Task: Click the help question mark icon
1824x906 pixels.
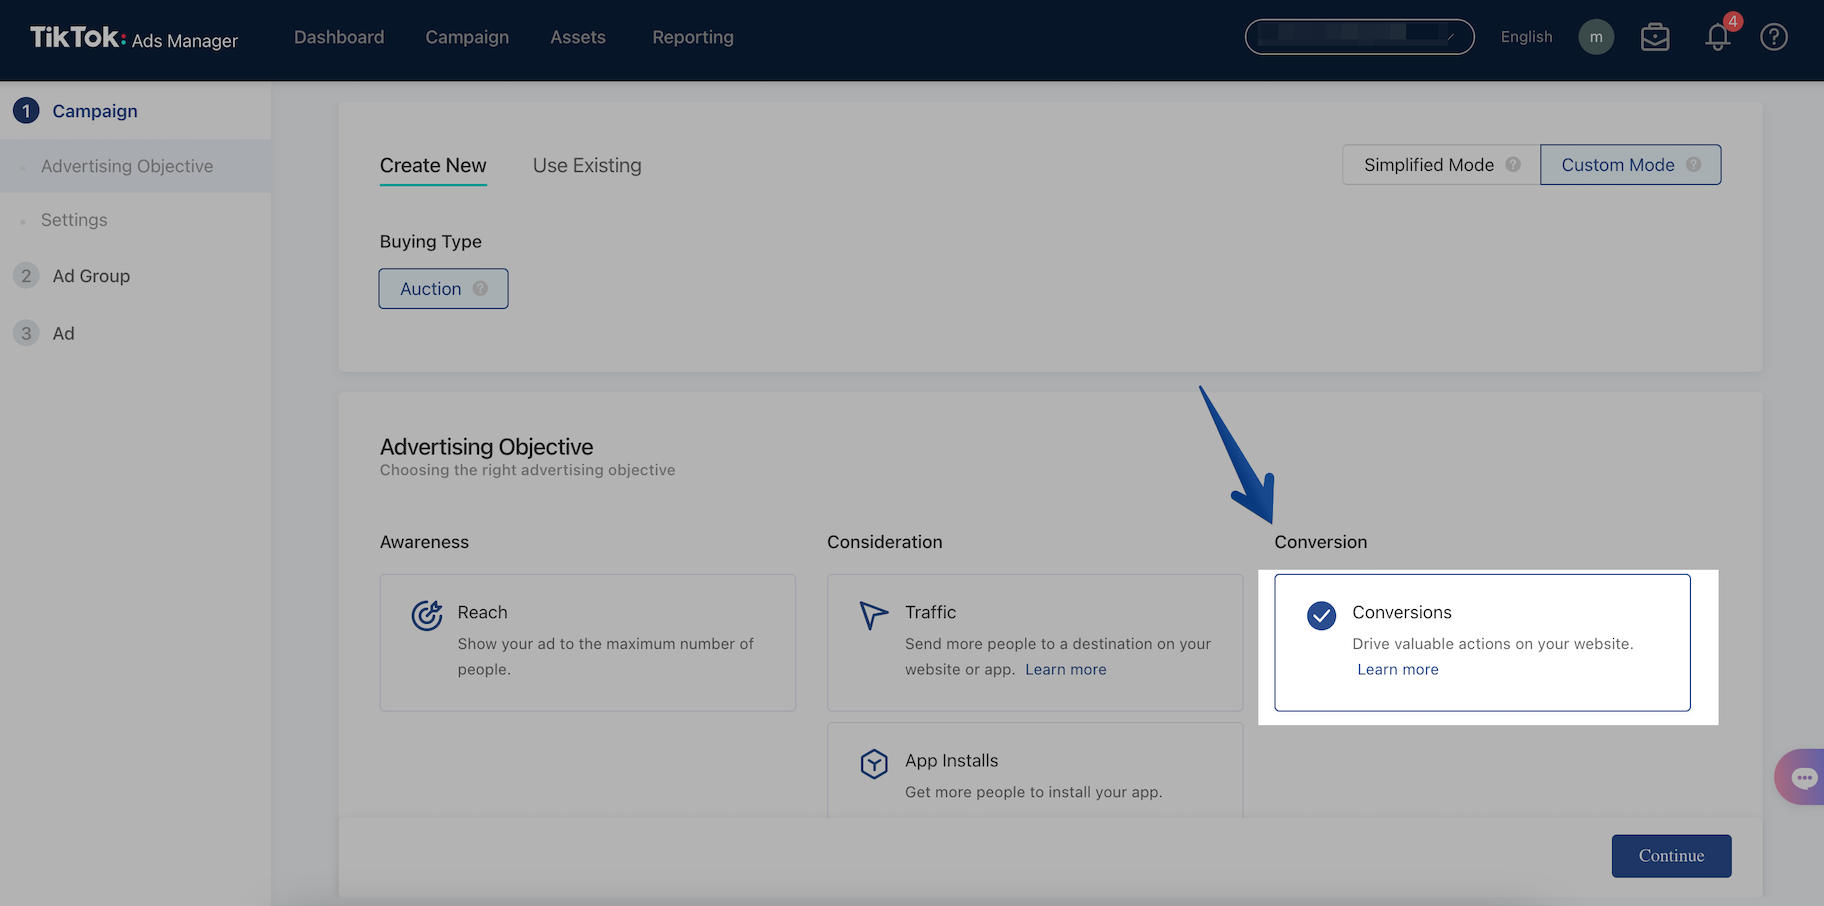Action: 1773,37
